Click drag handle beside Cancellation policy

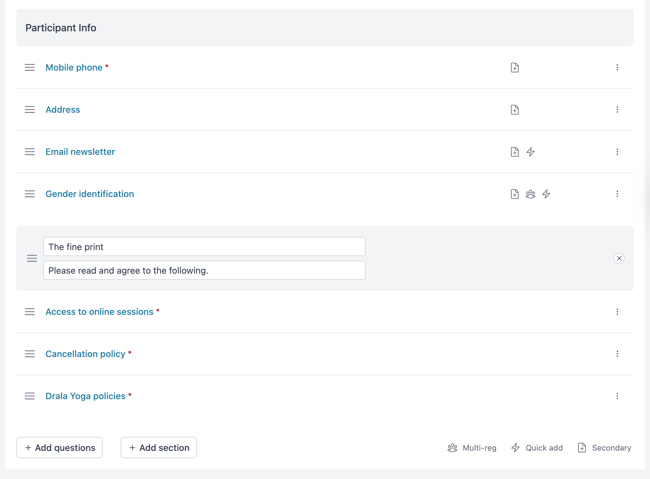(30, 354)
